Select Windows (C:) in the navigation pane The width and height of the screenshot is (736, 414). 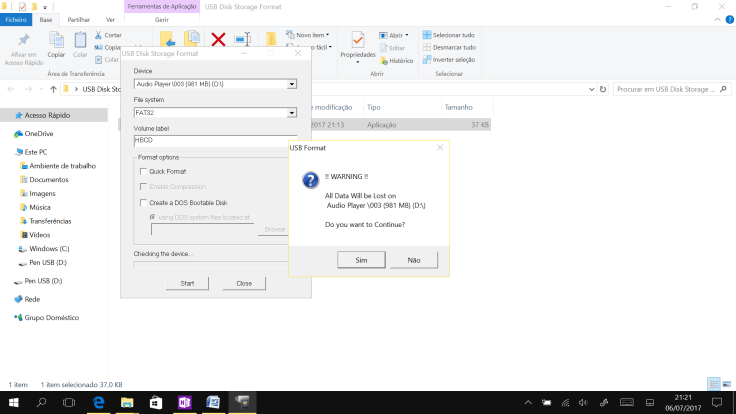(x=49, y=248)
